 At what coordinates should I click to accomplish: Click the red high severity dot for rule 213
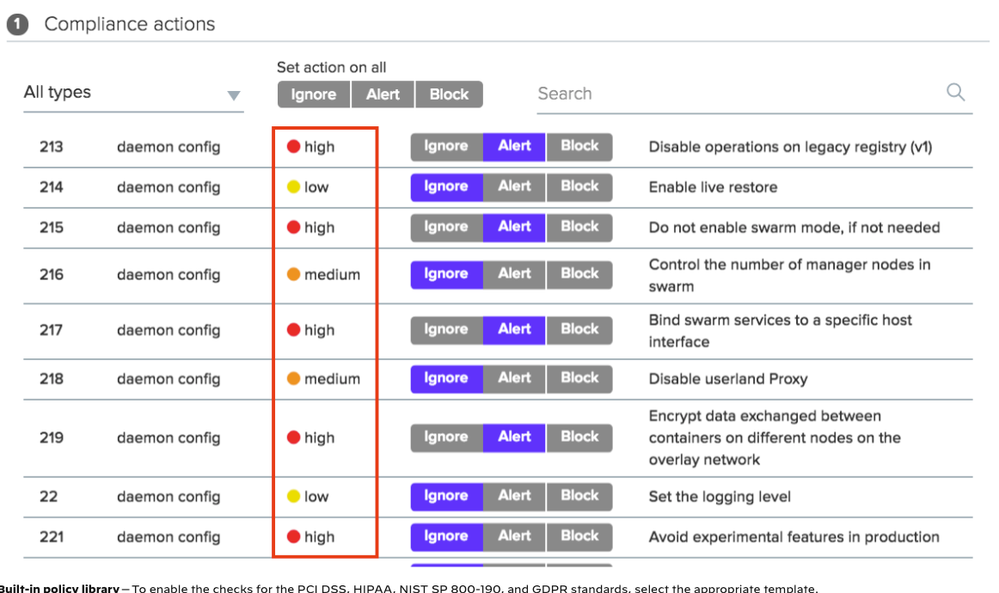click(x=294, y=147)
